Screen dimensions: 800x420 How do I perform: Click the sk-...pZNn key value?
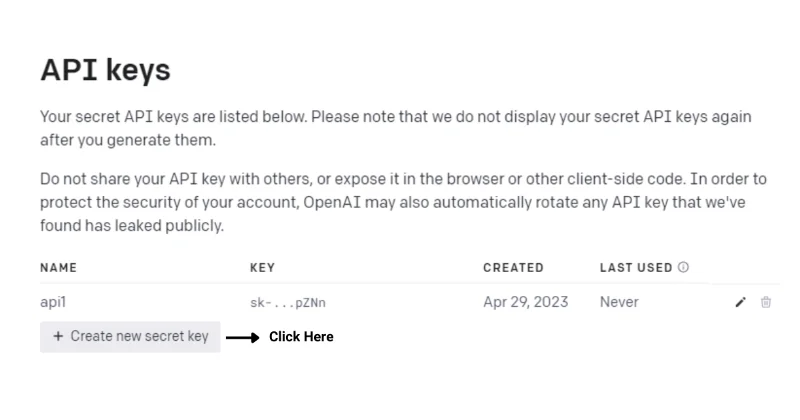point(288,303)
